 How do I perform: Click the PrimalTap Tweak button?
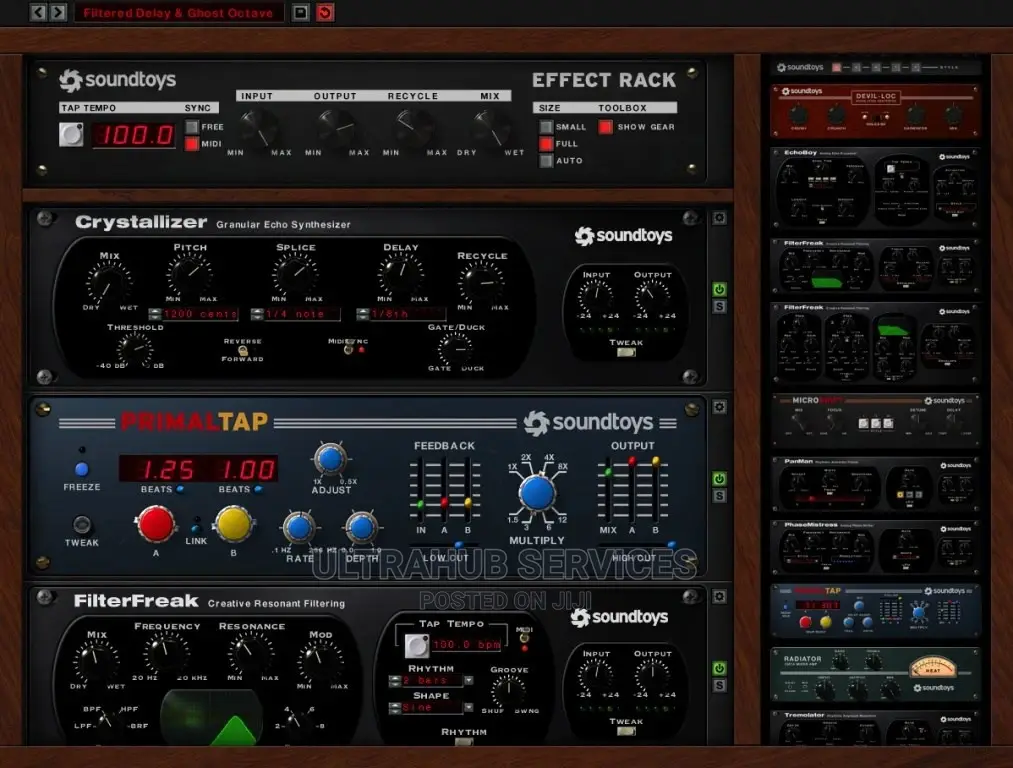click(x=81, y=523)
